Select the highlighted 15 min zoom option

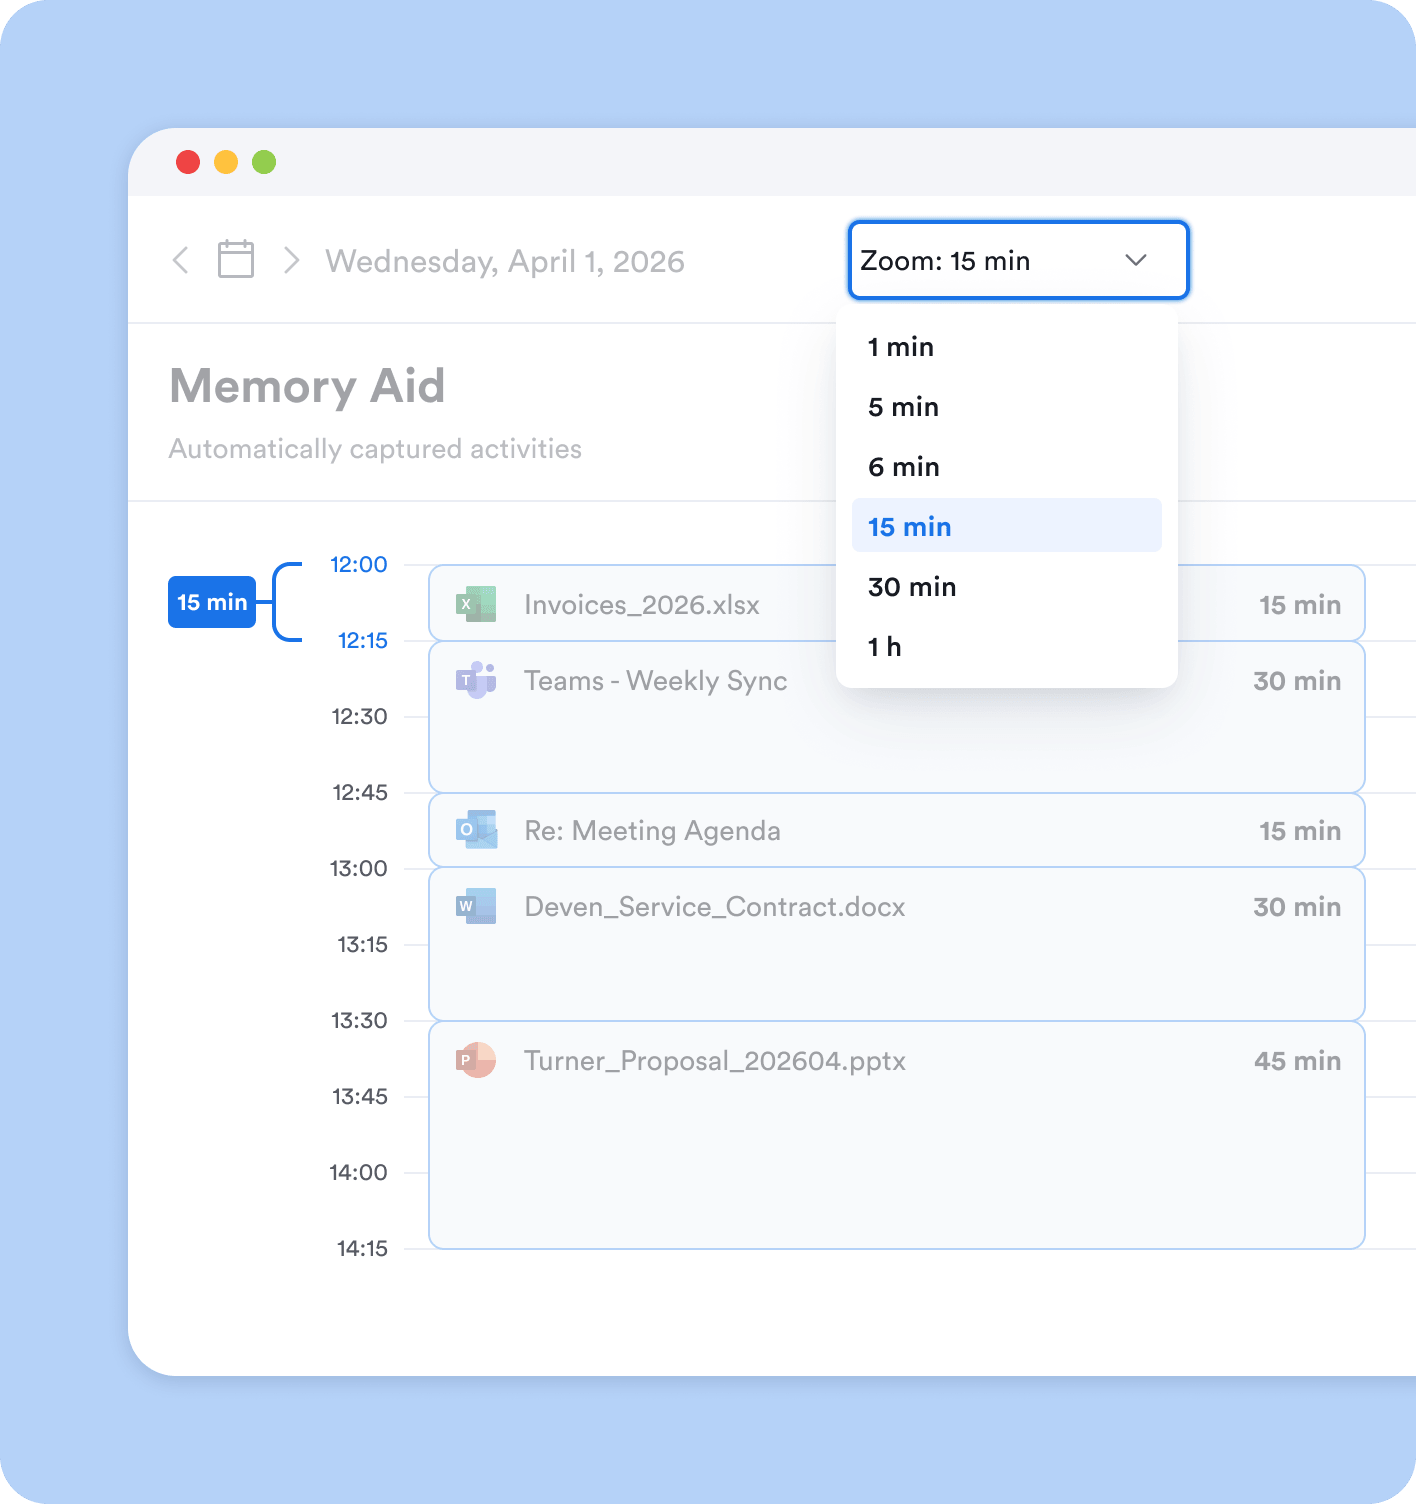click(x=1006, y=526)
